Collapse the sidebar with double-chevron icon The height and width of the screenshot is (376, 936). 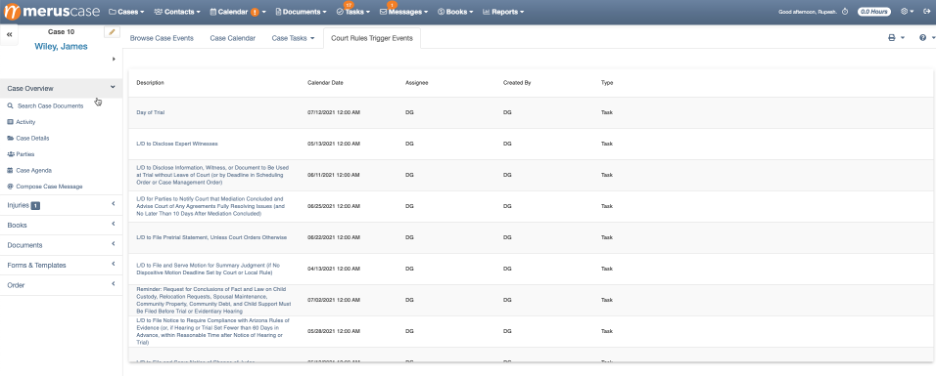point(10,35)
